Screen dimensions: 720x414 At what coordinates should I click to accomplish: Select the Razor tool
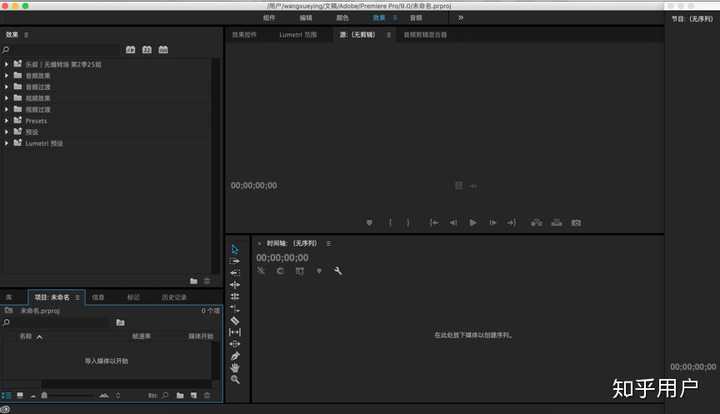pos(235,320)
